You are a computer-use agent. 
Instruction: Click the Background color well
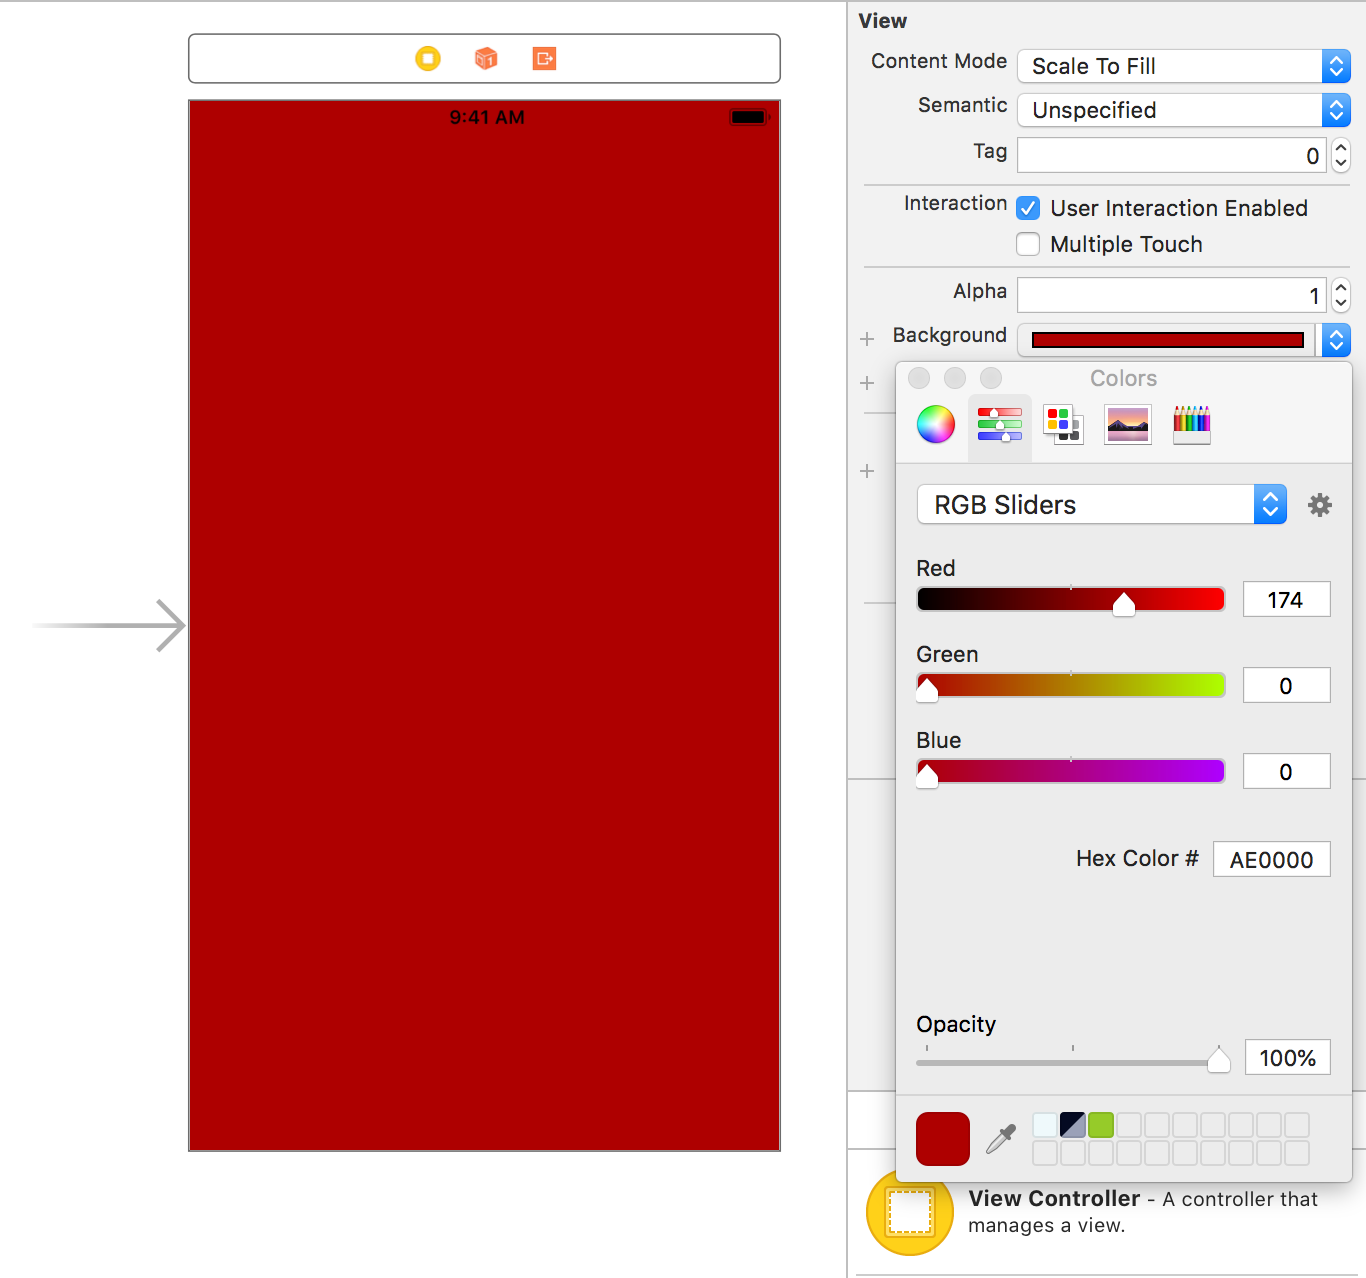point(1168,340)
